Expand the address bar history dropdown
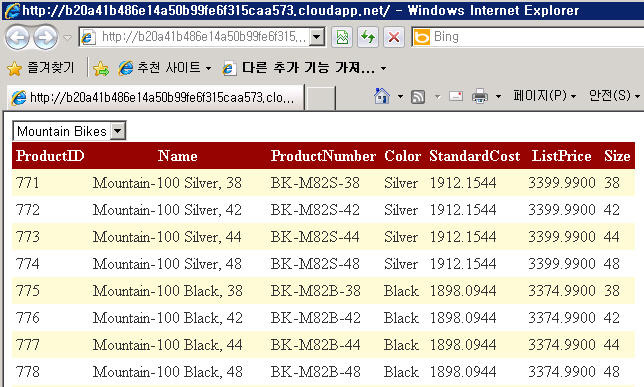This screenshot has height=387, width=644. click(316, 37)
